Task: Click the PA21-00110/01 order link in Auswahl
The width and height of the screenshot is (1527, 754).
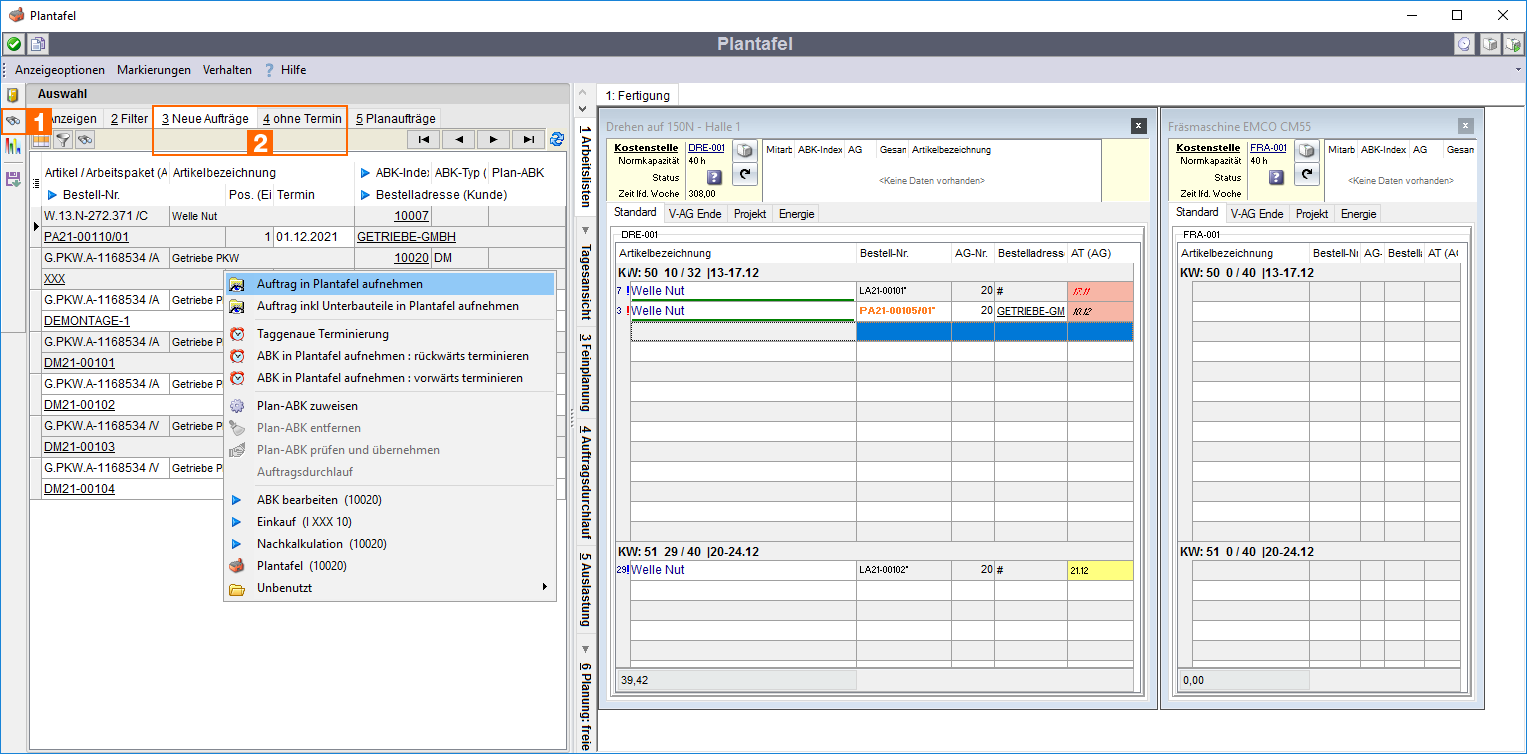Action: 86,237
